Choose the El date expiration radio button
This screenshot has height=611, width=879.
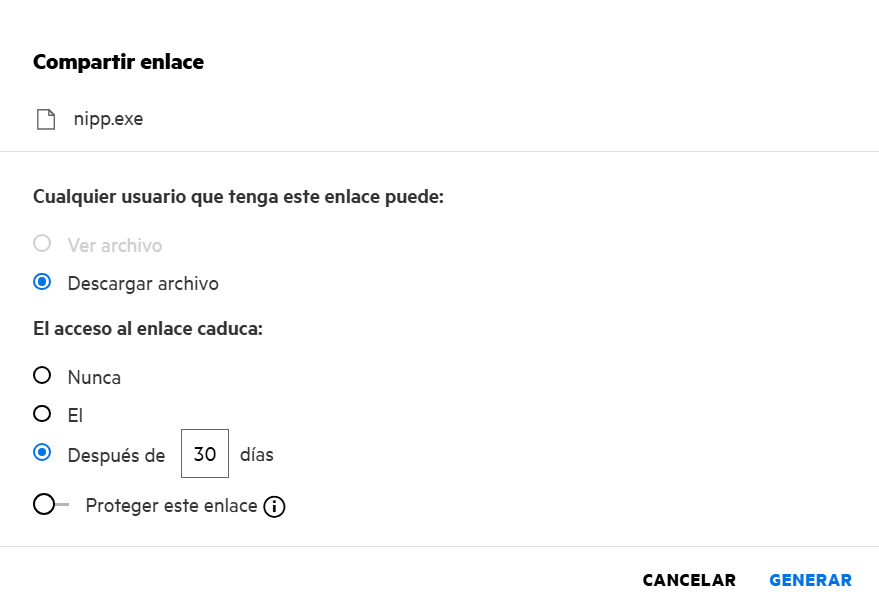click(x=42, y=414)
